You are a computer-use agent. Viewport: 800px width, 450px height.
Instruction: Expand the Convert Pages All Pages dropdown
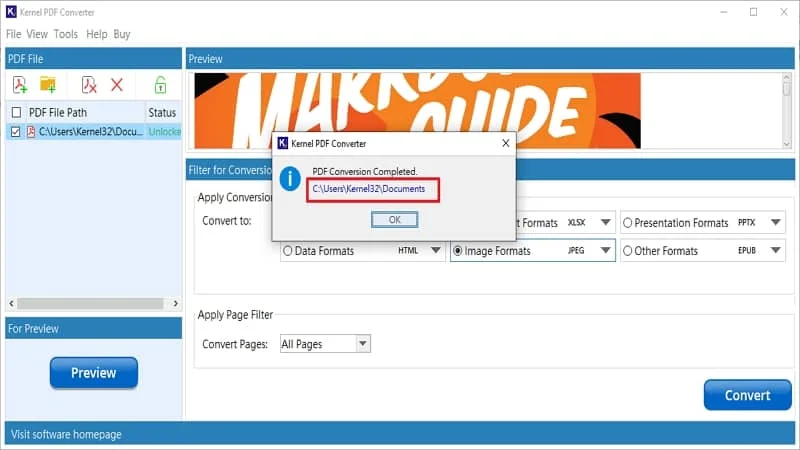363,344
